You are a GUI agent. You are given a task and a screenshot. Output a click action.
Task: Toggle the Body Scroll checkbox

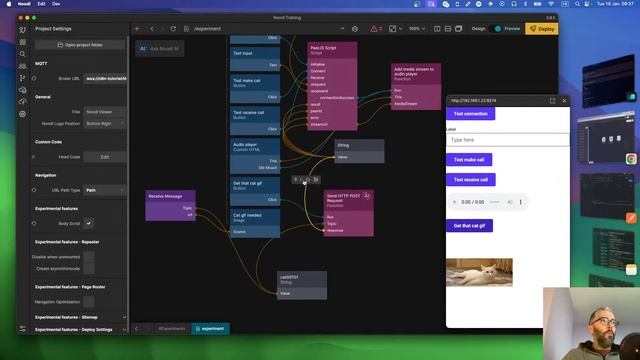click(x=89, y=223)
